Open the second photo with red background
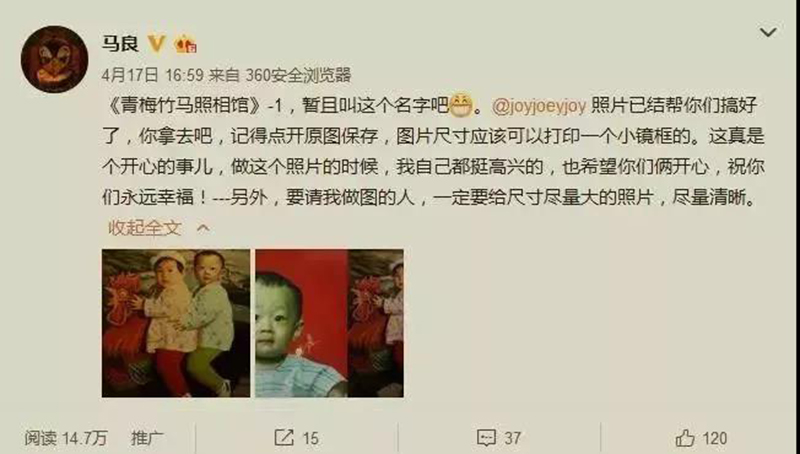This screenshot has height=454, width=800. 330,323
